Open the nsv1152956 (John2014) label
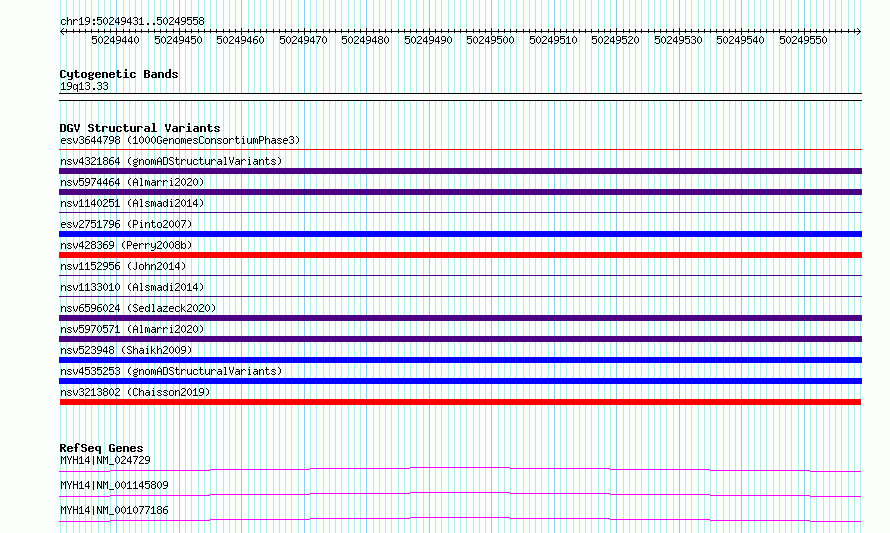The height and width of the screenshot is (533, 890). [x=123, y=266]
